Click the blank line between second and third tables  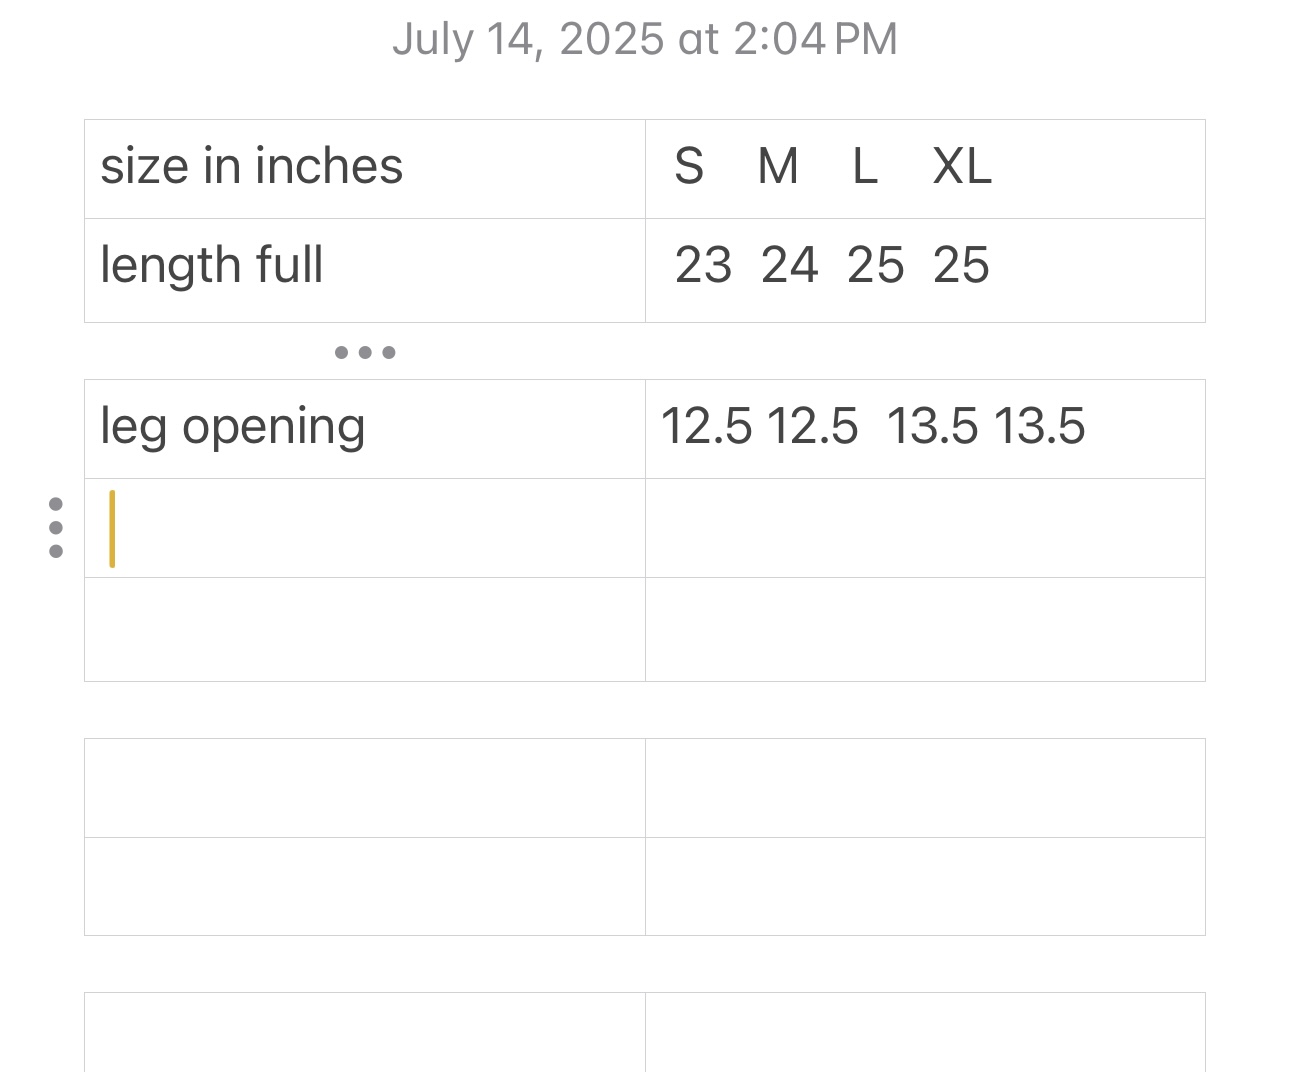(644, 710)
